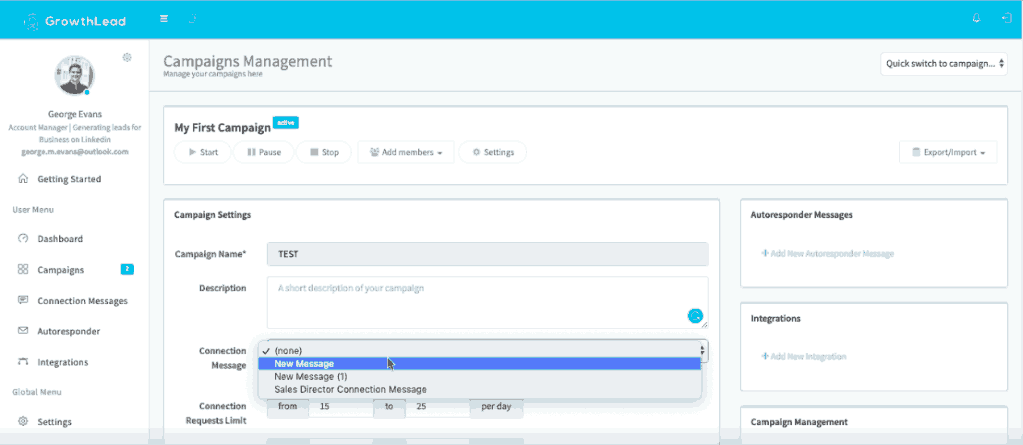Click the Connection Messages chat icon
This screenshot has width=1023, height=445.
tap(23, 300)
